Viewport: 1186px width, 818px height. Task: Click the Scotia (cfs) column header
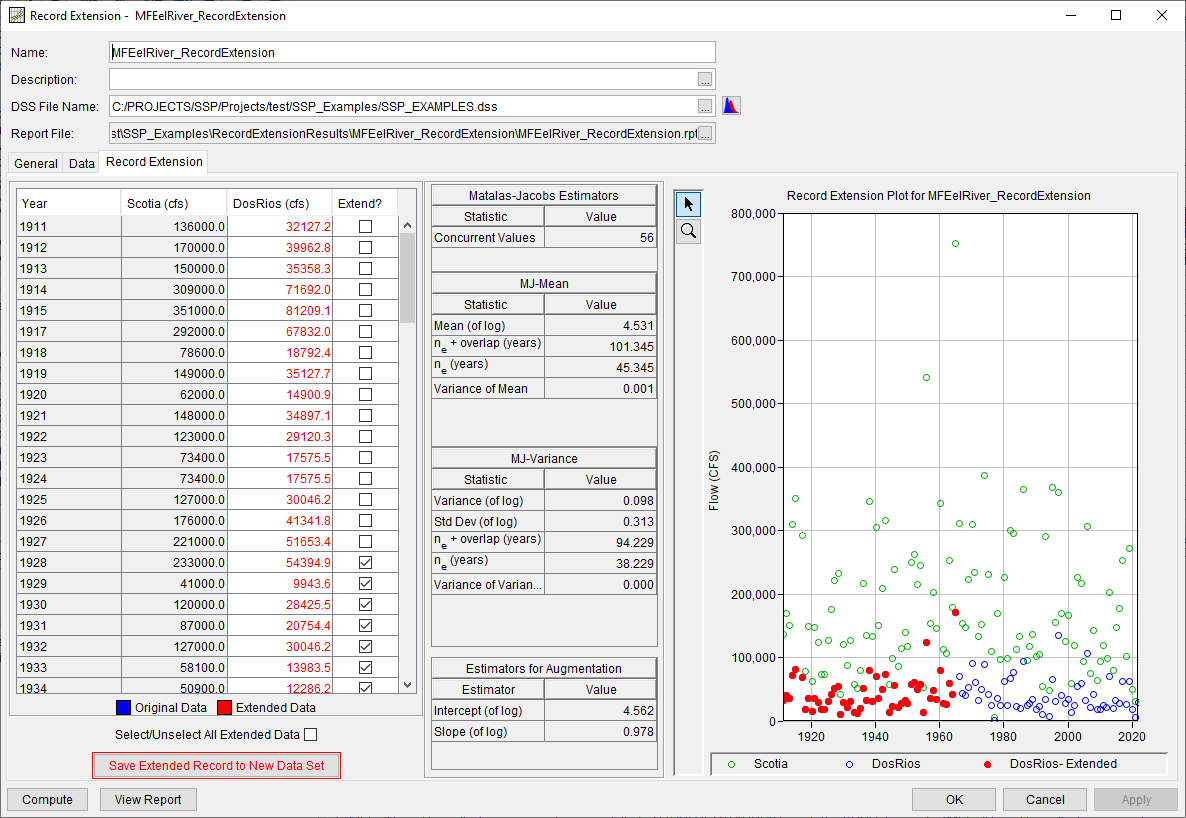tap(174, 204)
